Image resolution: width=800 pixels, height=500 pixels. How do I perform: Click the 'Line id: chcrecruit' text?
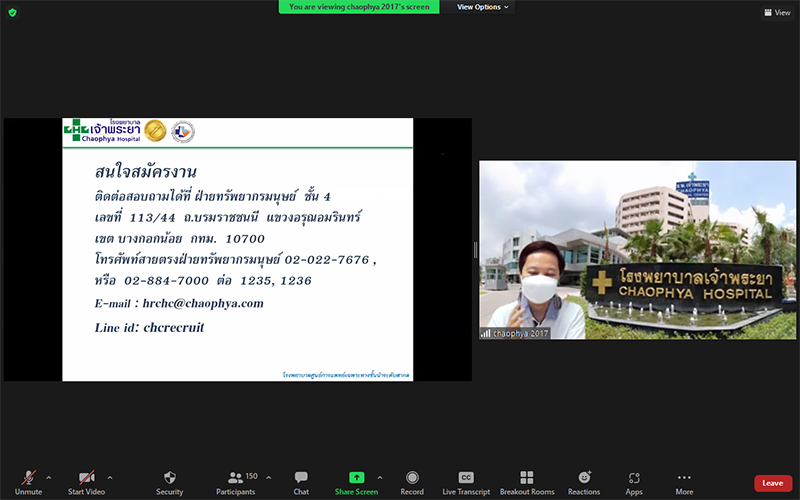pos(149,328)
